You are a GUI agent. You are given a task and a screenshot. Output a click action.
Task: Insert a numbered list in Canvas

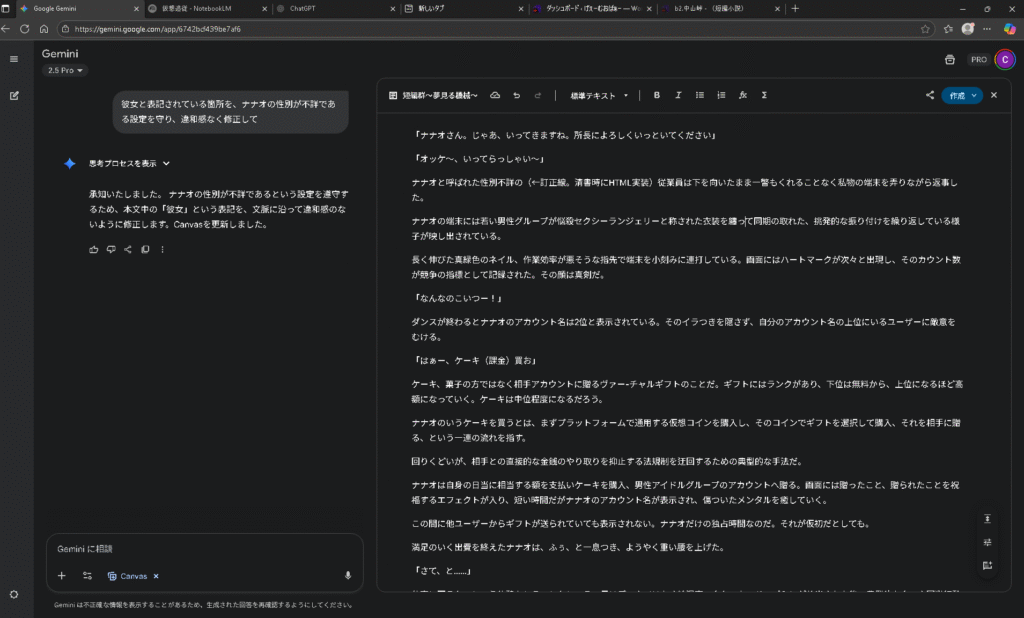click(721, 95)
